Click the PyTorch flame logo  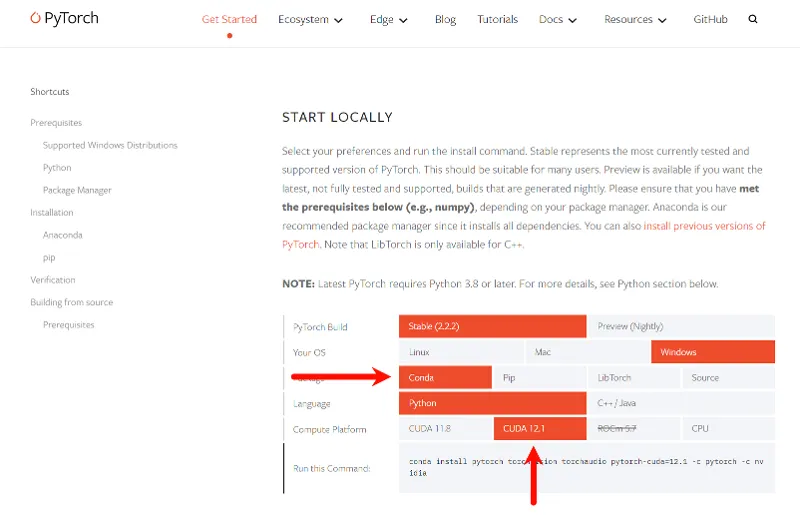point(36,18)
